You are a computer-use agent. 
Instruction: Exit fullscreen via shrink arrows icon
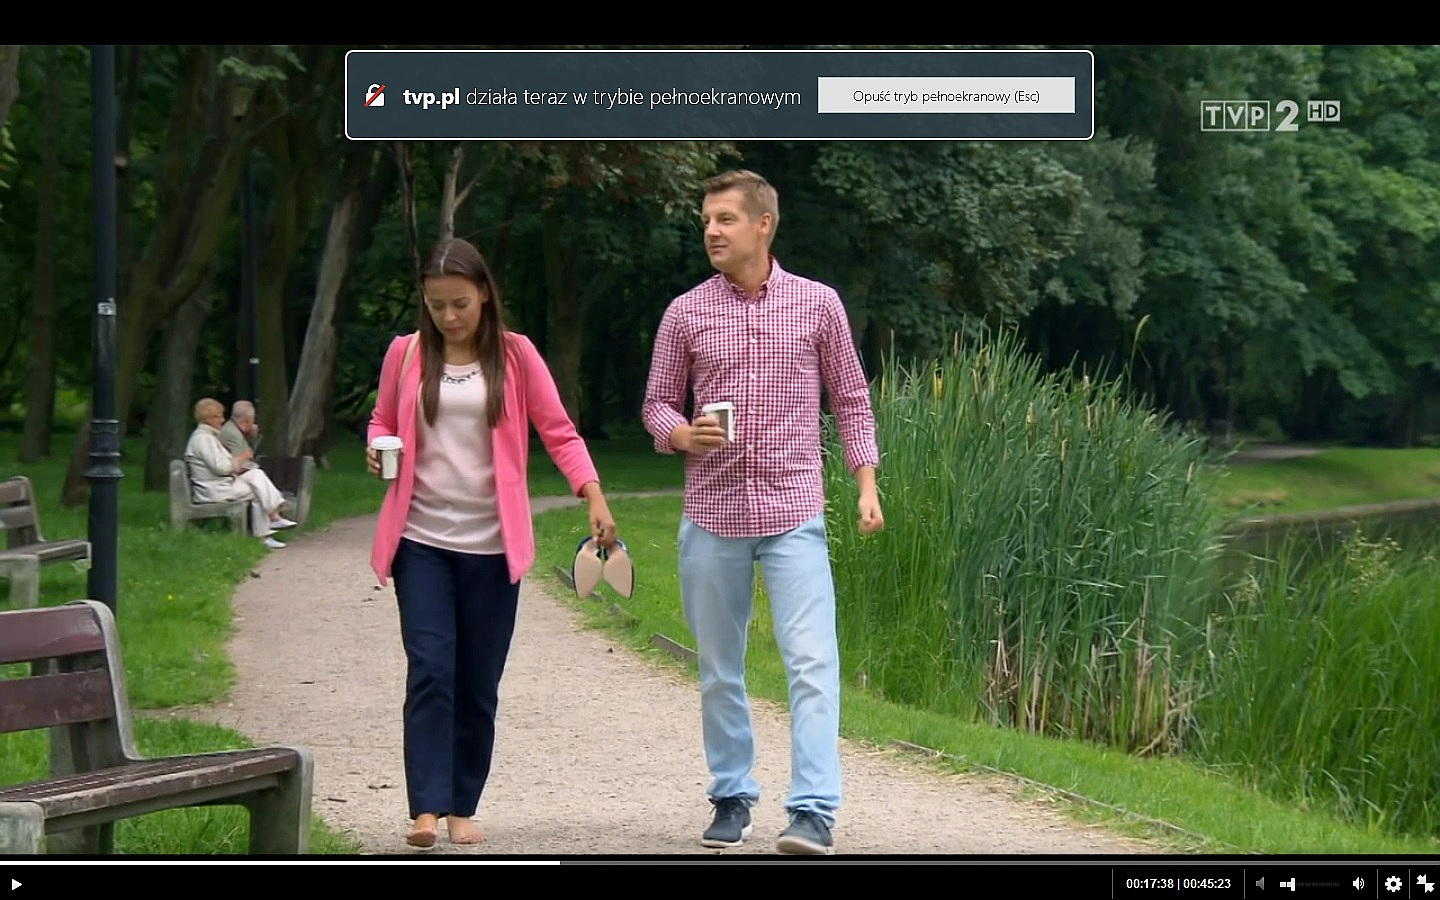(x=1425, y=883)
